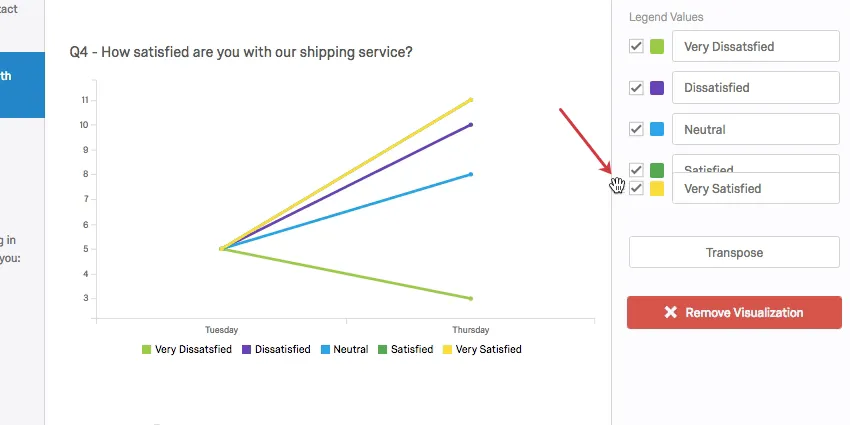Click the X icon on Remove Visualization
The image size is (850, 425).
pos(670,312)
